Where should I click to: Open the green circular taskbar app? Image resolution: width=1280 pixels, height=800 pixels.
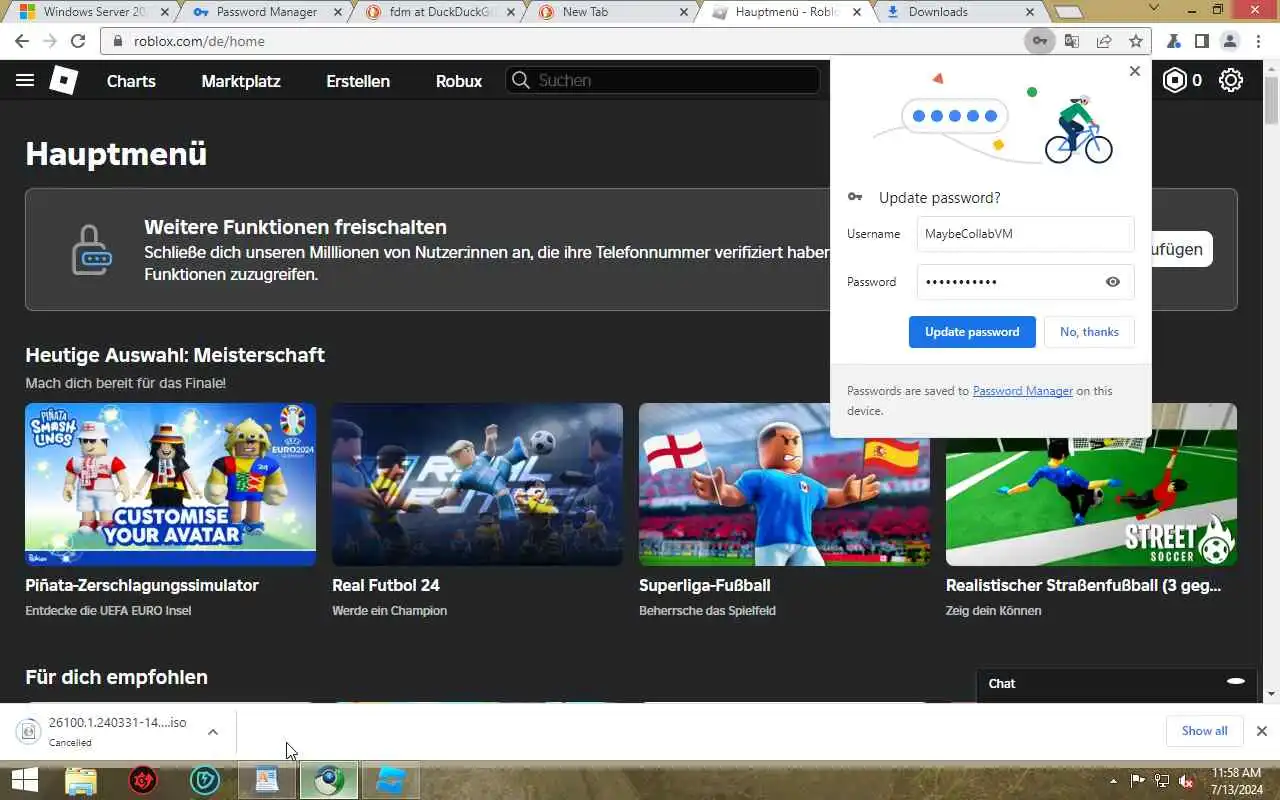pos(205,780)
